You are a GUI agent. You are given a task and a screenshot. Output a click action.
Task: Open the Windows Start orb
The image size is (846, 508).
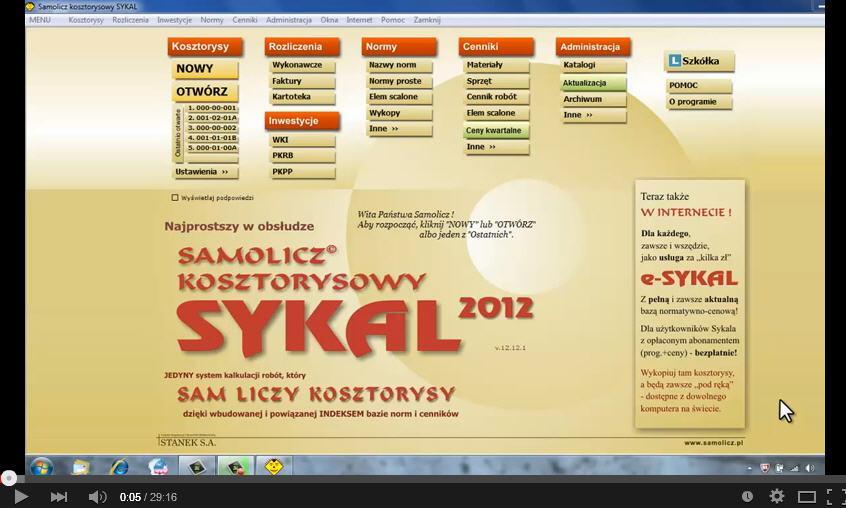click(42, 466)
